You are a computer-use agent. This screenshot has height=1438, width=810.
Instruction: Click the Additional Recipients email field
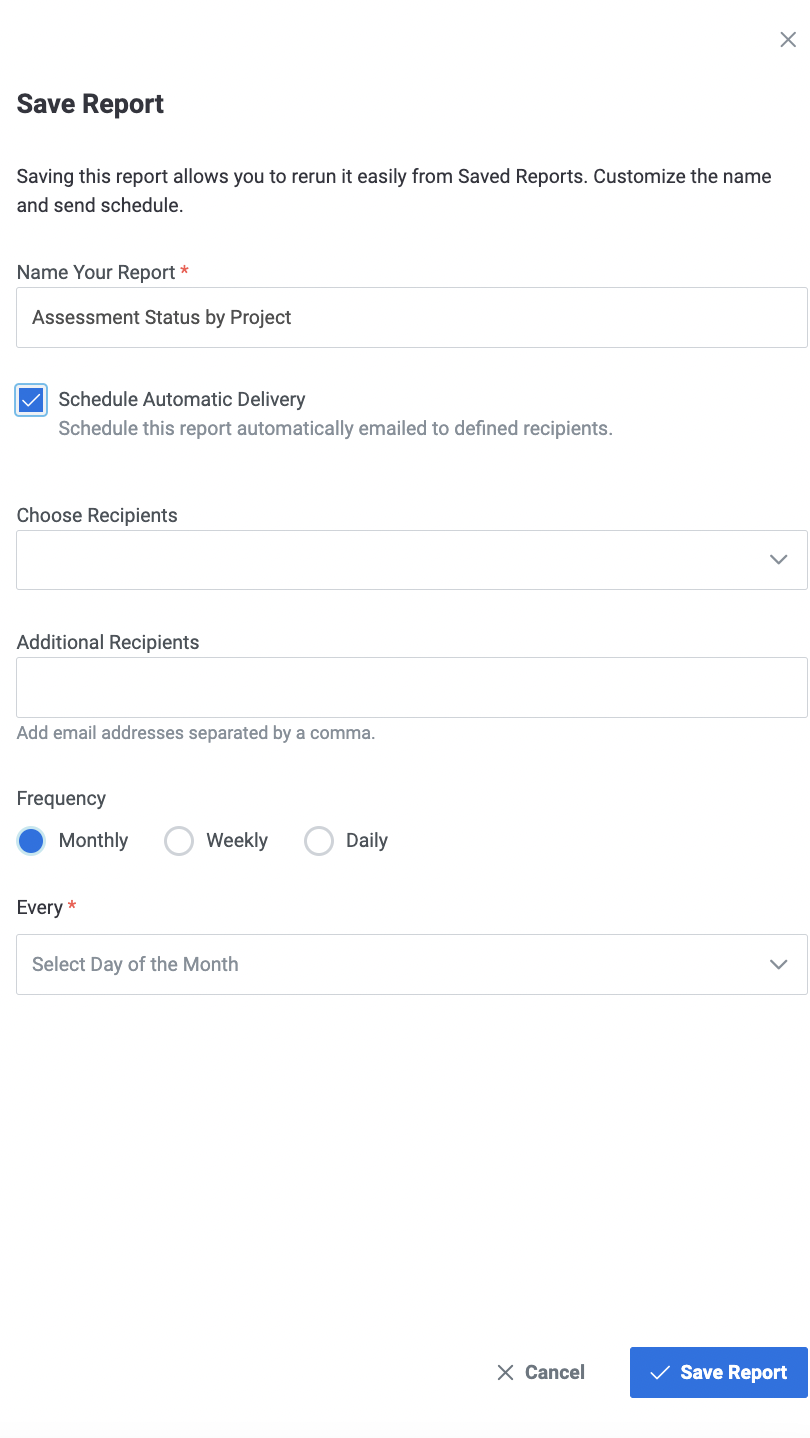pyautogui.click(x=412, y=687)
